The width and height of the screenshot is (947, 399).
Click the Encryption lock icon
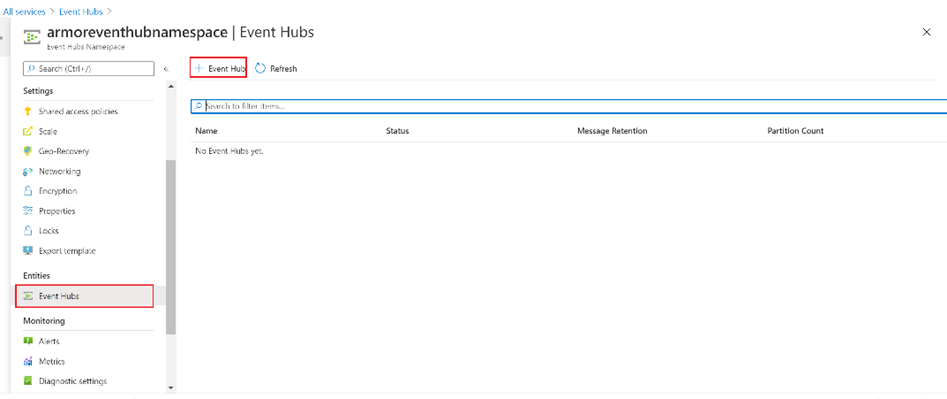pos(27,191)
